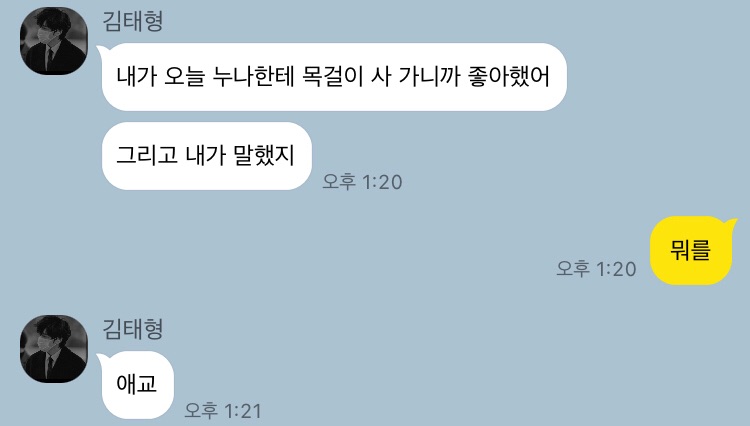This screenshot has width=750, height=426.
Task: Open 김태형's profile picture beside 애교 message
Action: (x=54, y=349)
